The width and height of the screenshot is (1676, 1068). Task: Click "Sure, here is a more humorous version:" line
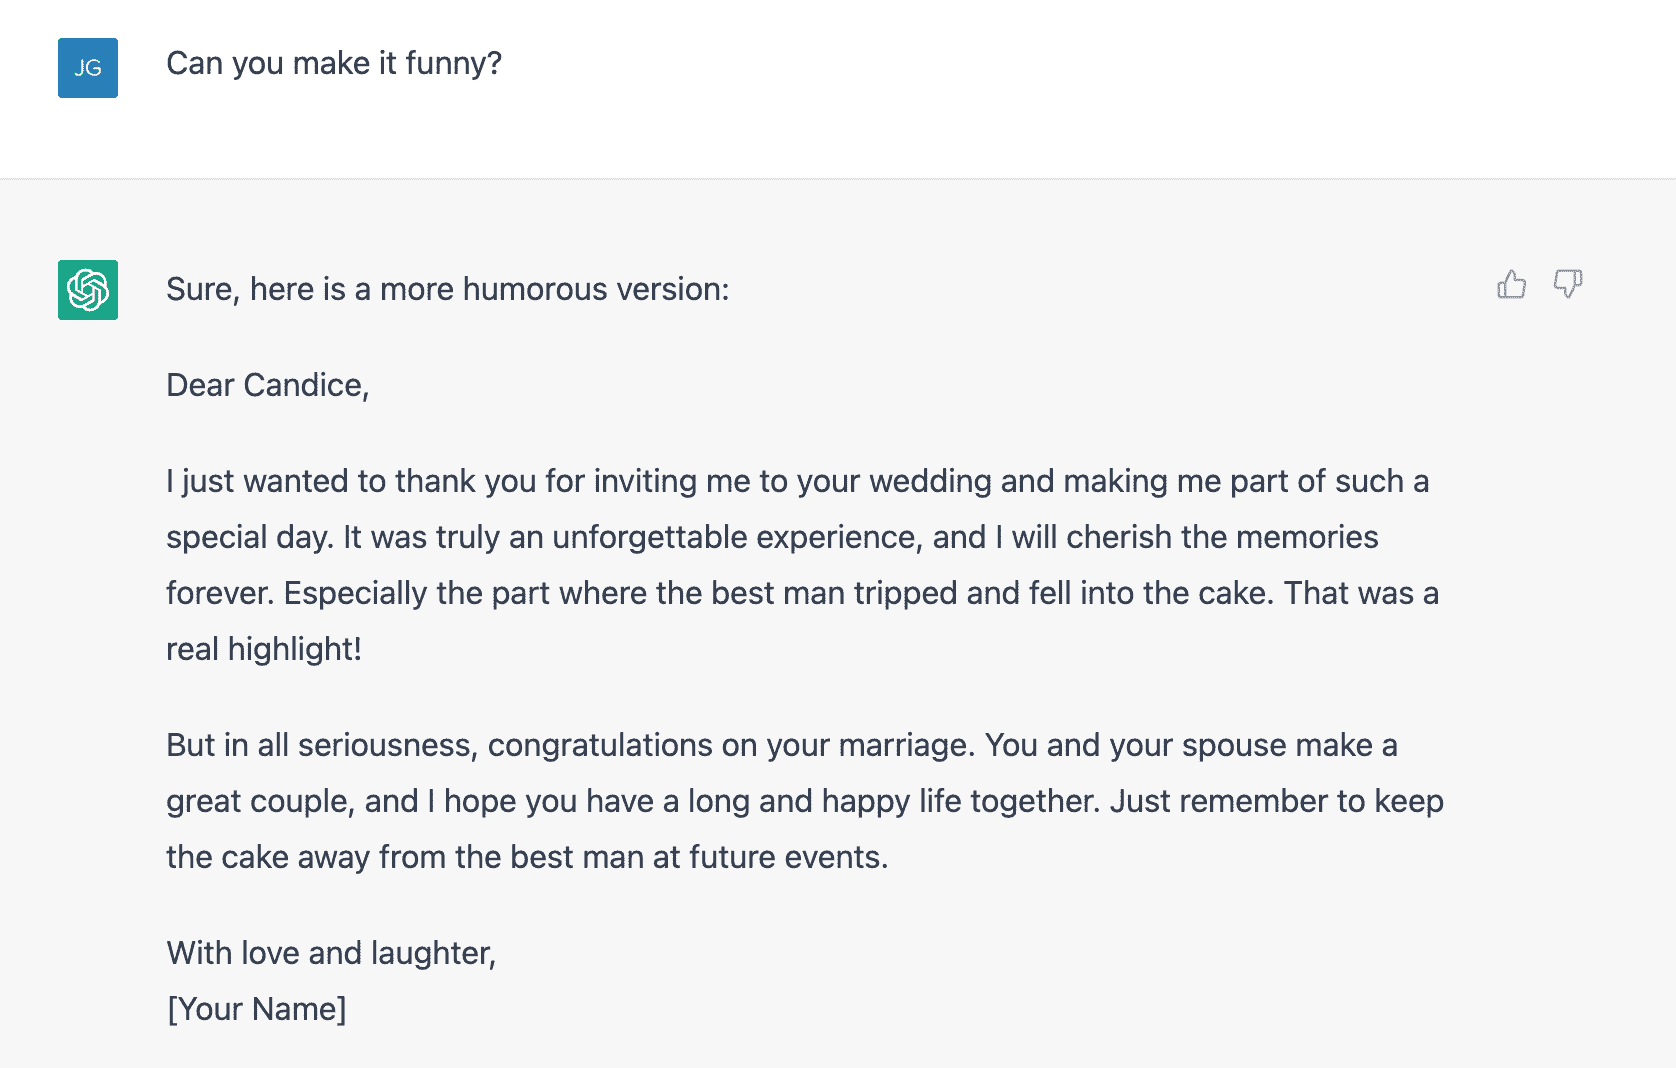pyautogui.click(x=448, y=289)
